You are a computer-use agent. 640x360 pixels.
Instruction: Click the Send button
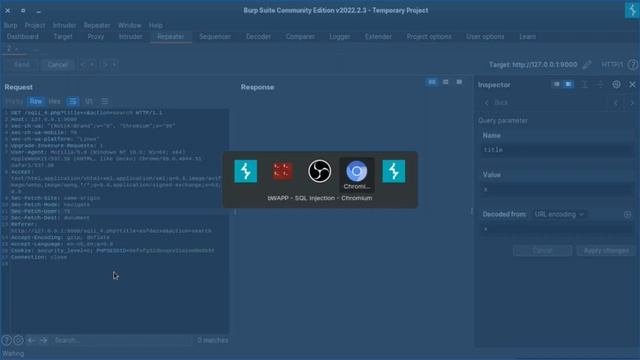coord(21,64)
